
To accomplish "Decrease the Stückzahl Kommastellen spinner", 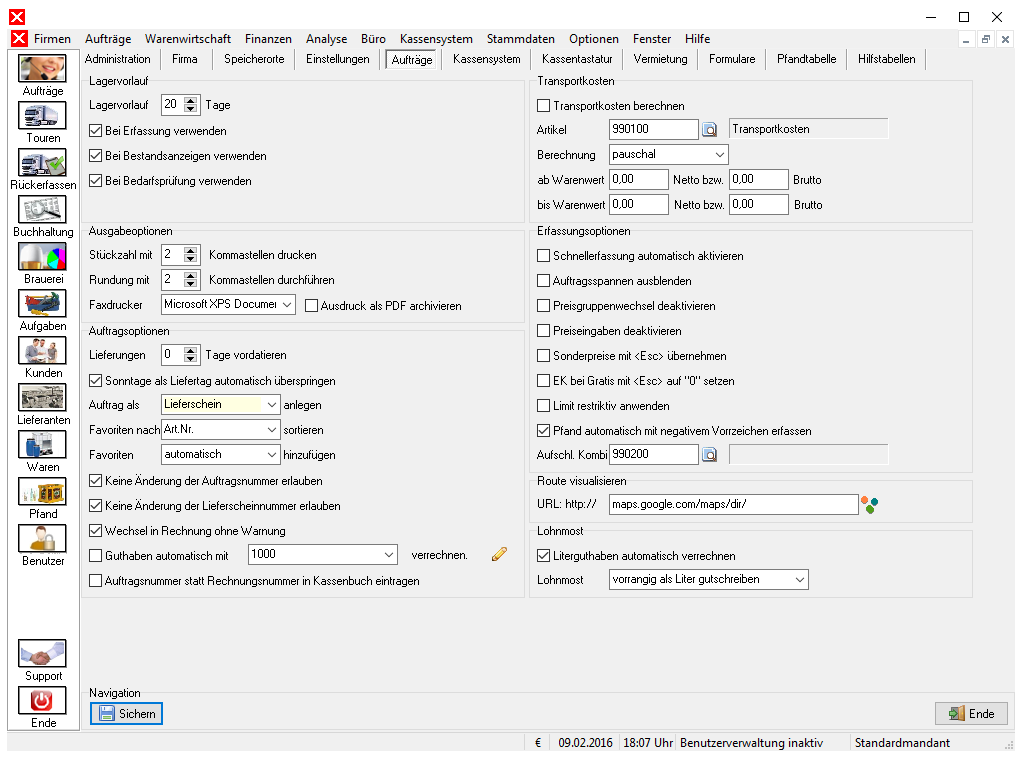I will [x=190, y=259].
